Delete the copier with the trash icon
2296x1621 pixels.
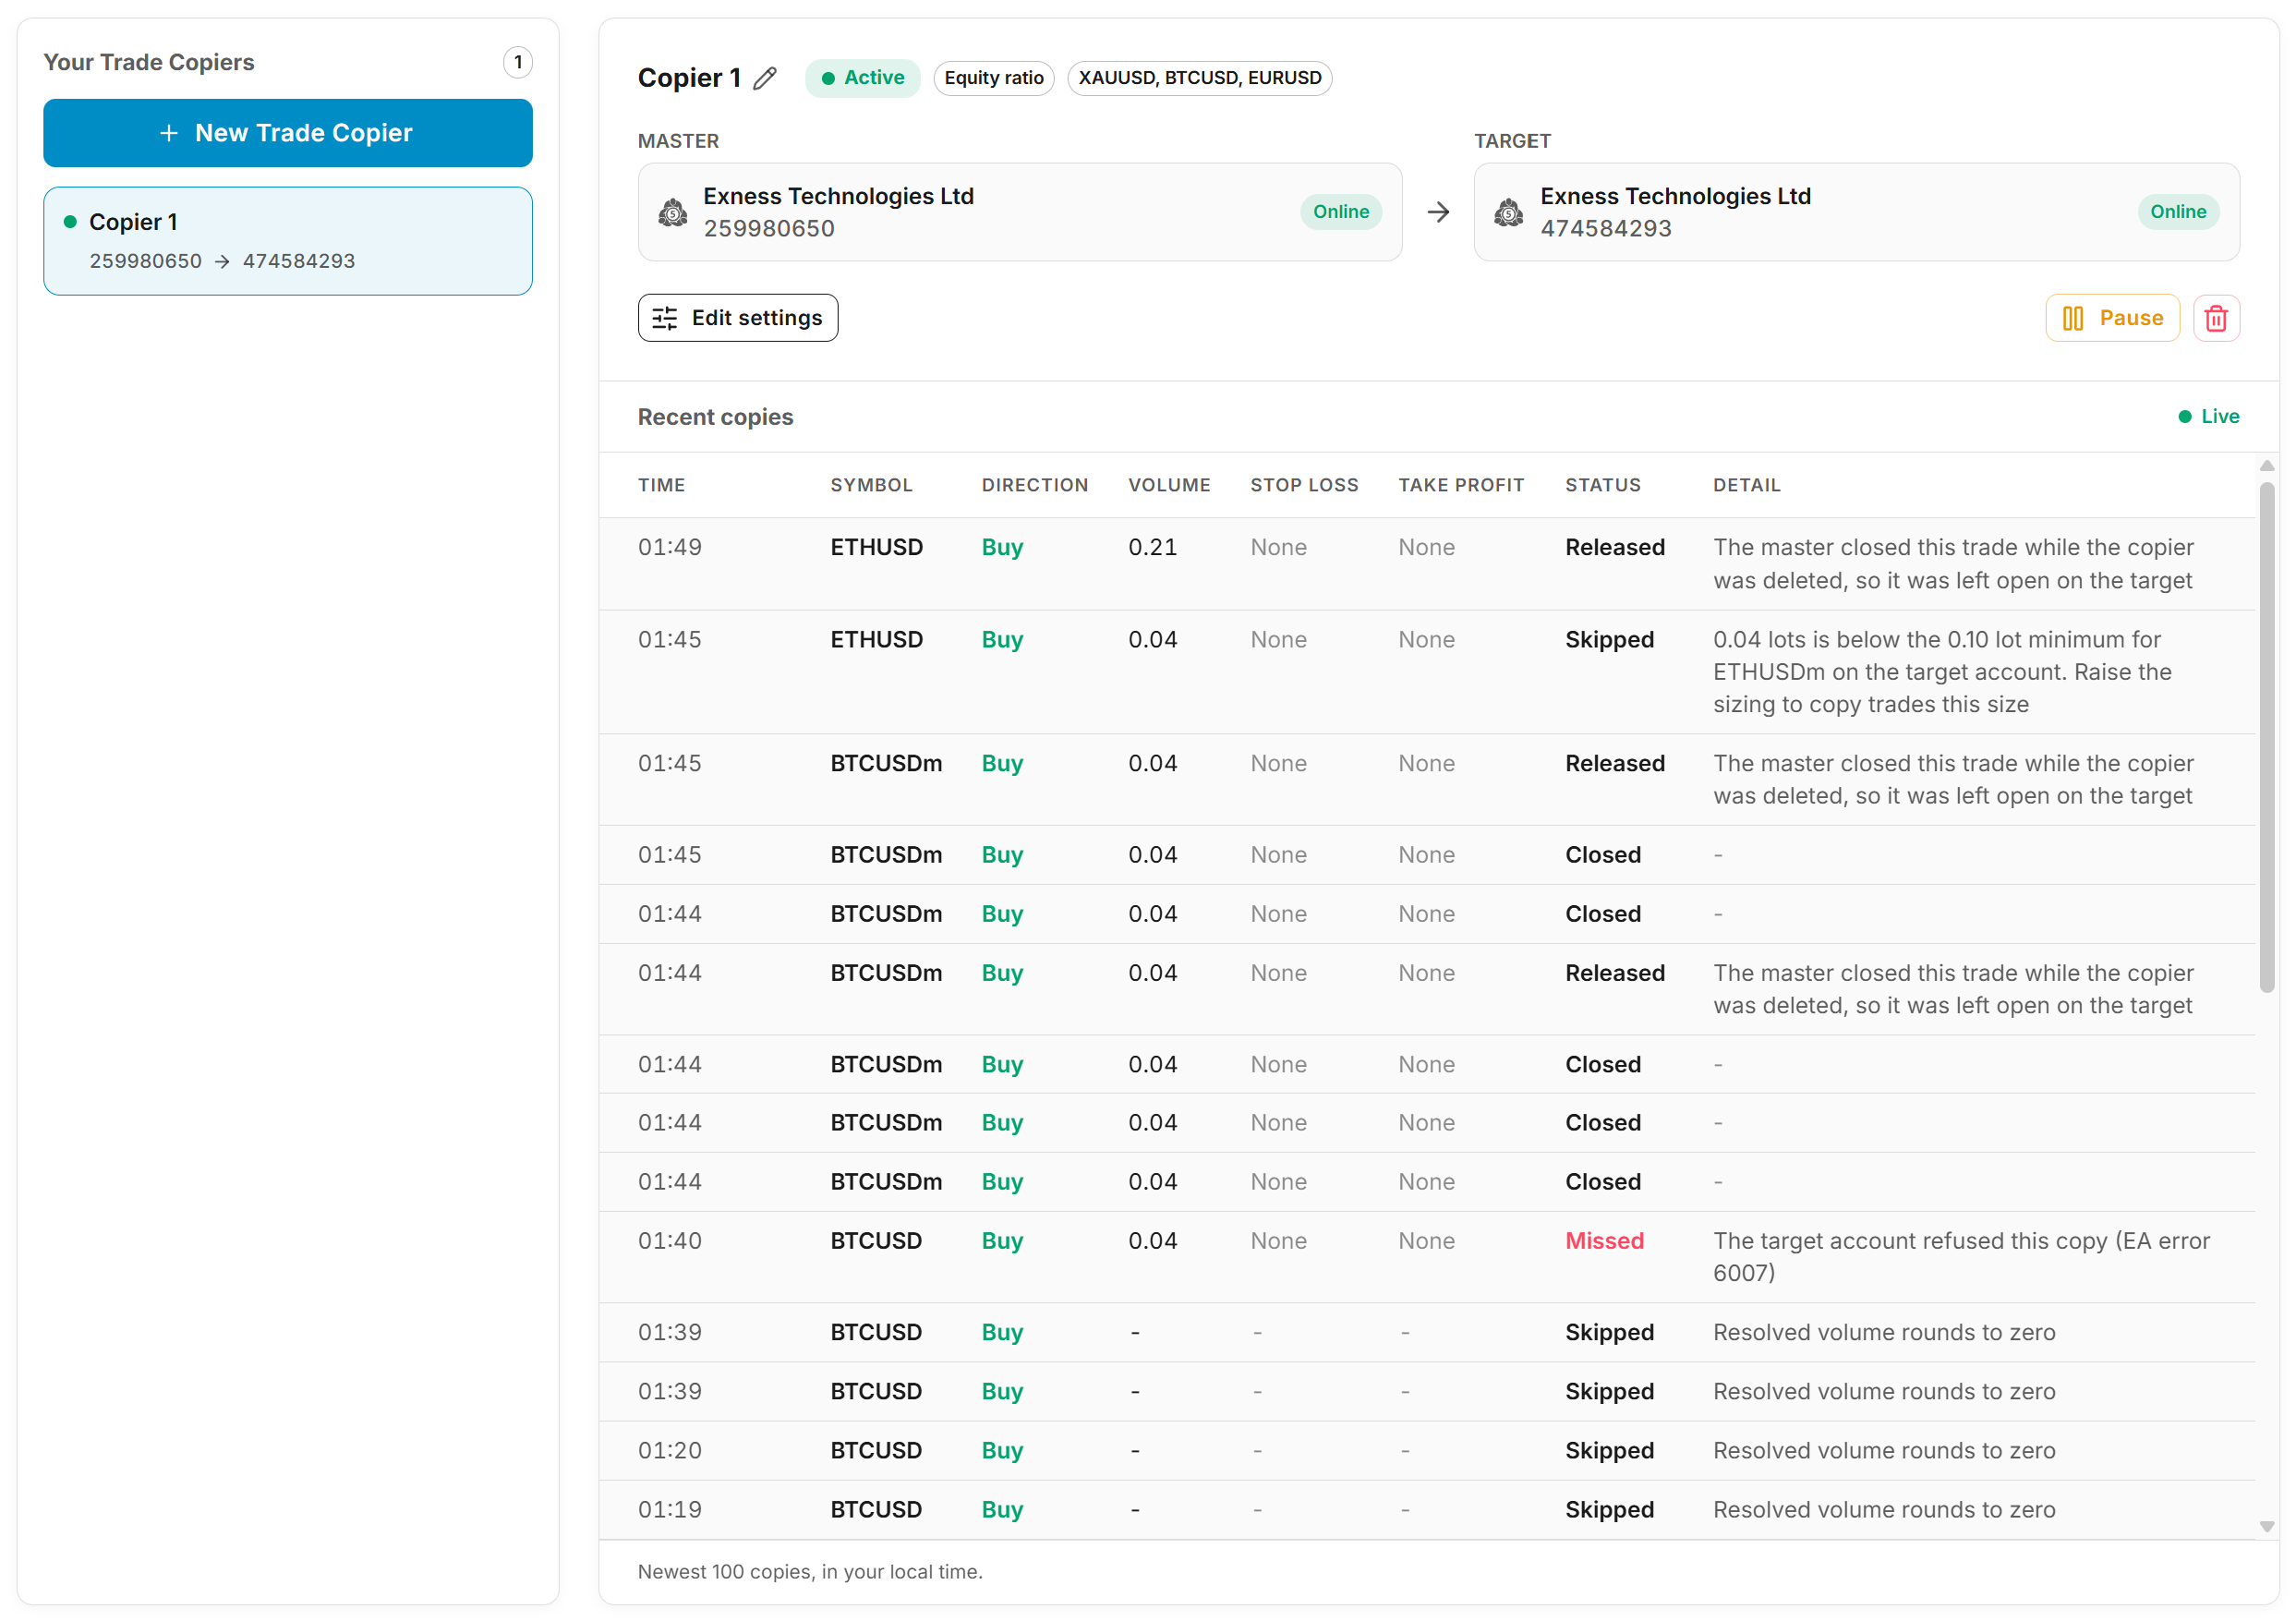tap(2216, 318)
